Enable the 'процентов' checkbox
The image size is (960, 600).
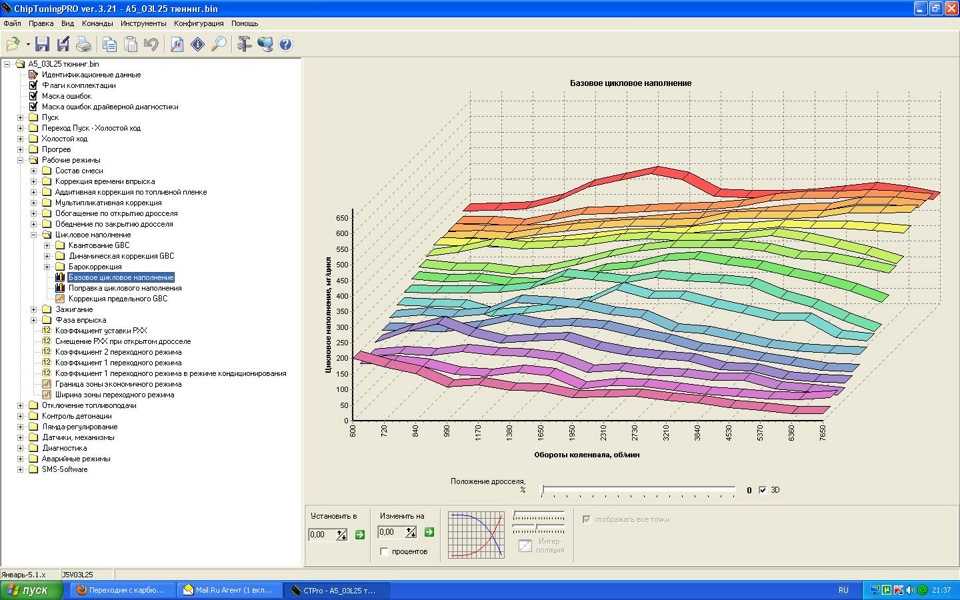pyautogui.click(x=385, y=551)
